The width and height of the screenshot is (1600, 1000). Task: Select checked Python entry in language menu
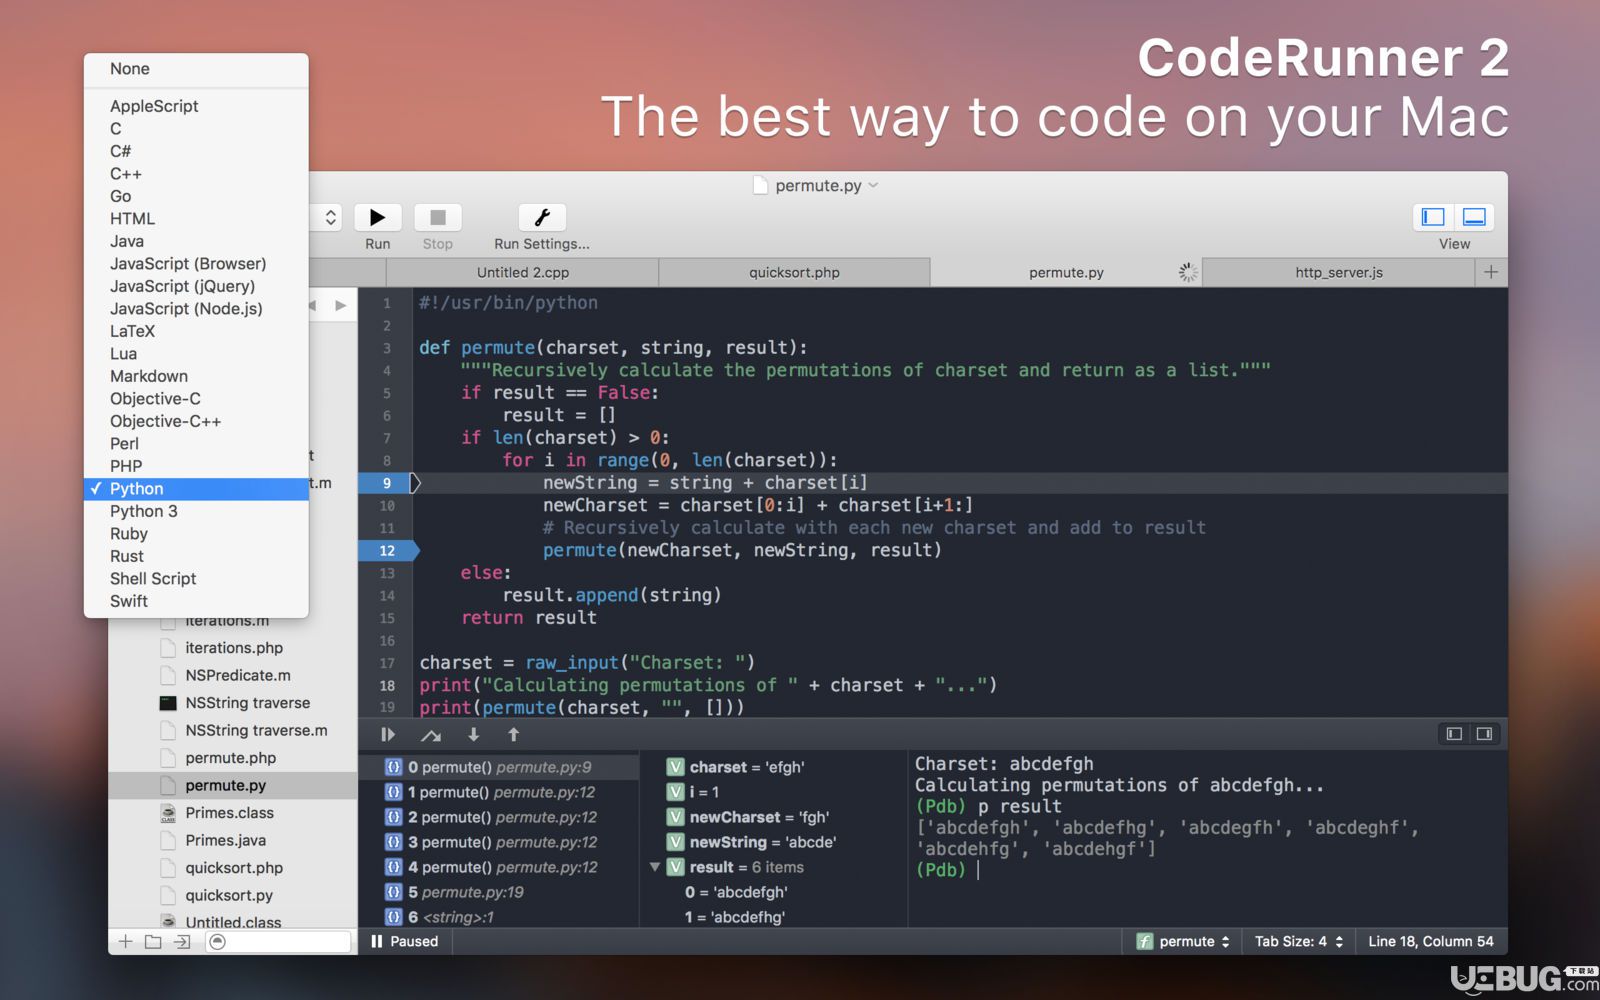pyautogui.click(x=196, y=489)
